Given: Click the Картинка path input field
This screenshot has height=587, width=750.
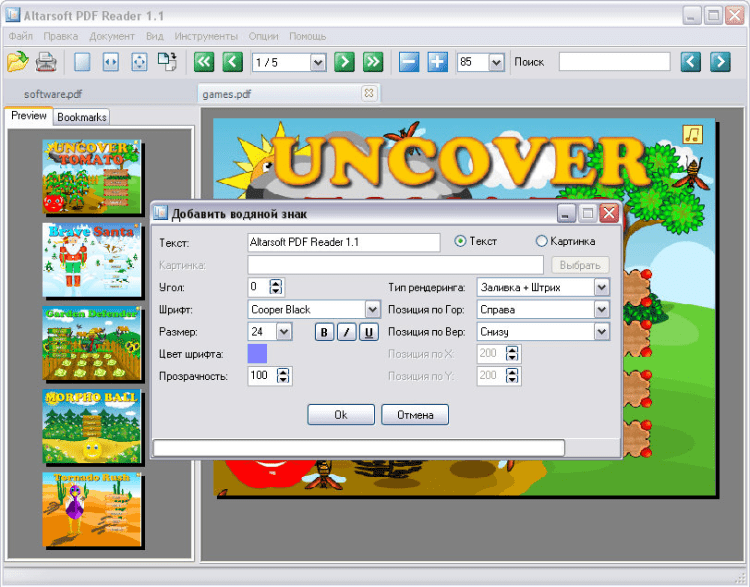Looking at the screenshot, I should [x=396, y=265].
